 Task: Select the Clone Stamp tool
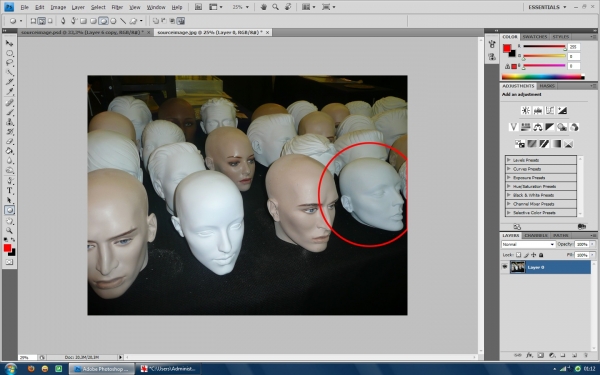(10, 122)
